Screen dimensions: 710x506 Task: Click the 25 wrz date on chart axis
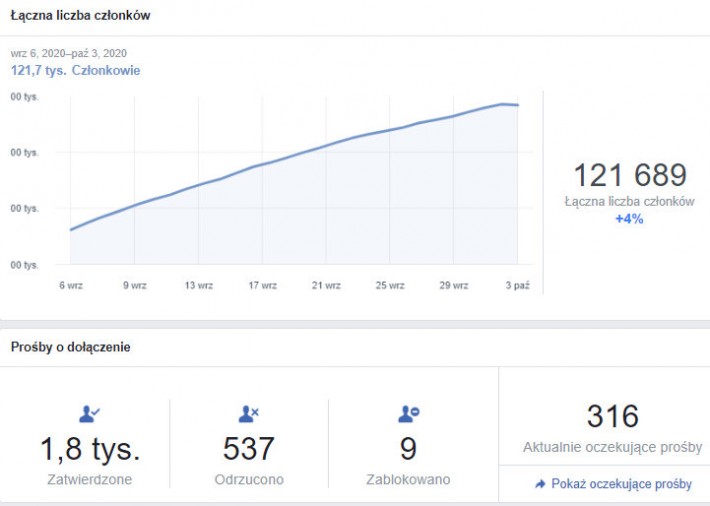[389, 285]
